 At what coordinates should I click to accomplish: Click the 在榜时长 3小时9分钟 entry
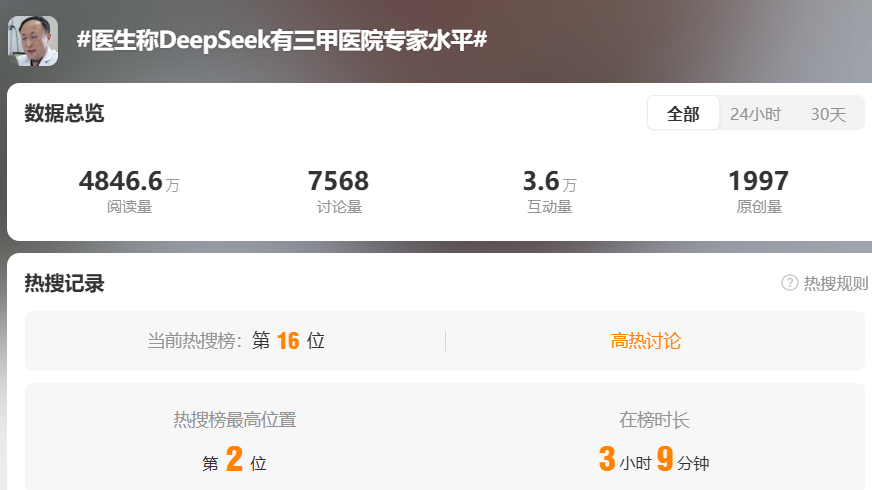tap(654, 443)
